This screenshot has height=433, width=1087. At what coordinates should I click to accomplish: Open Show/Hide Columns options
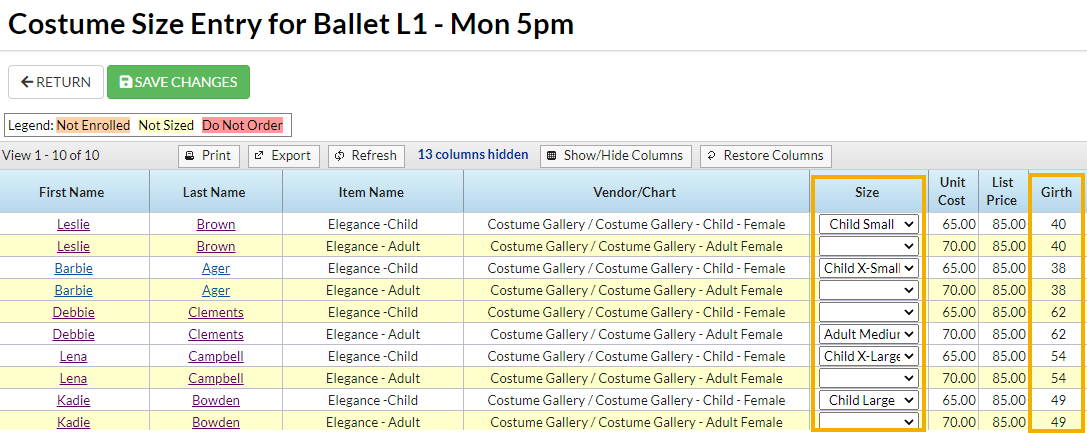(615, 156)
